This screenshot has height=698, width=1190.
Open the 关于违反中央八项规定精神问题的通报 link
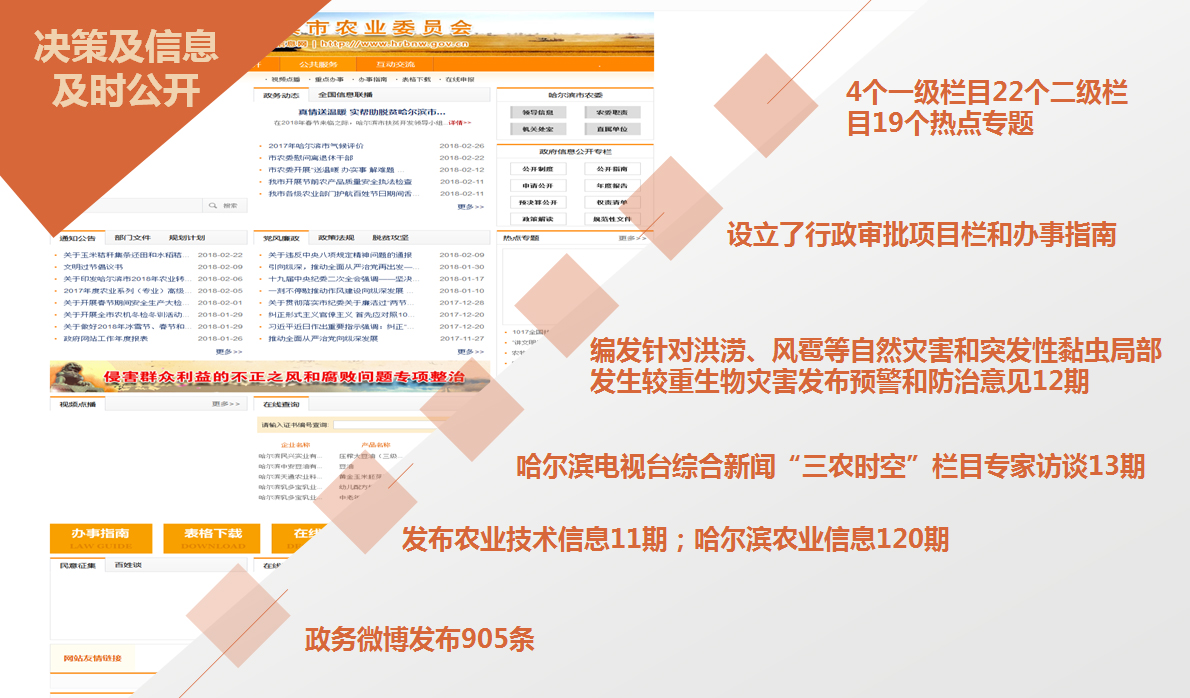[340, 255]
